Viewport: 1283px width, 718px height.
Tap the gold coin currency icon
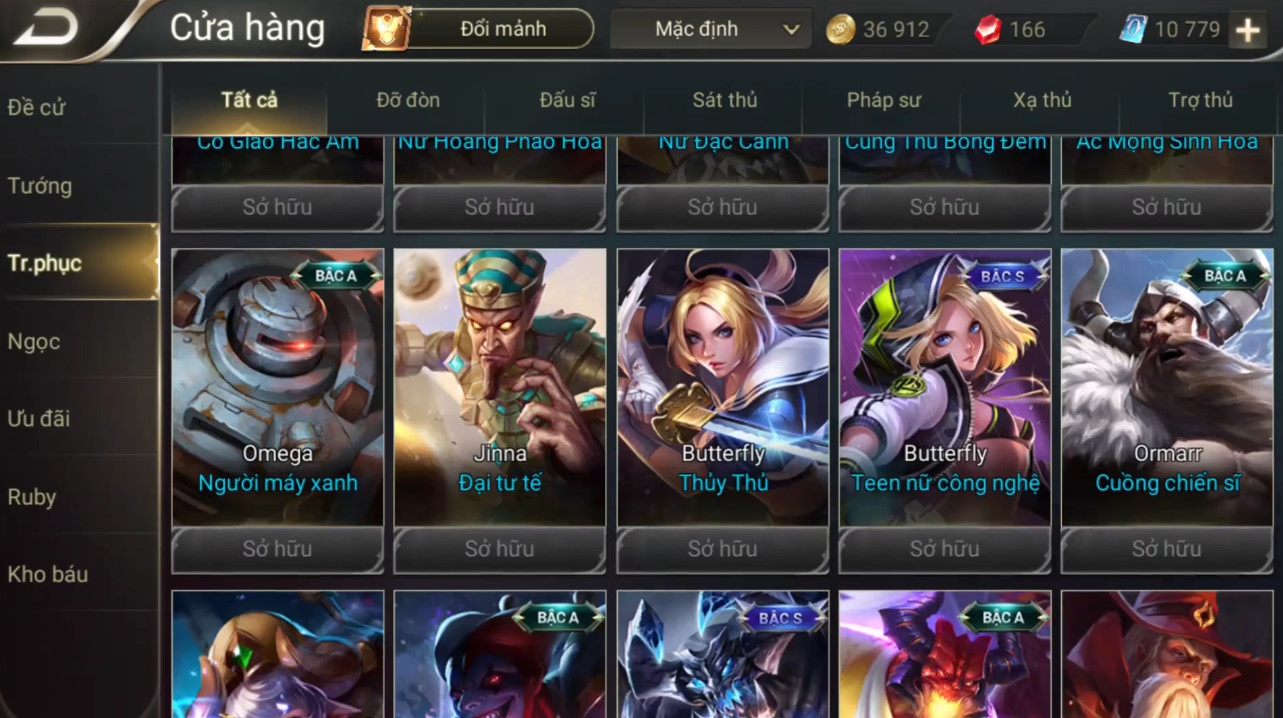click(x=841, y=30)
